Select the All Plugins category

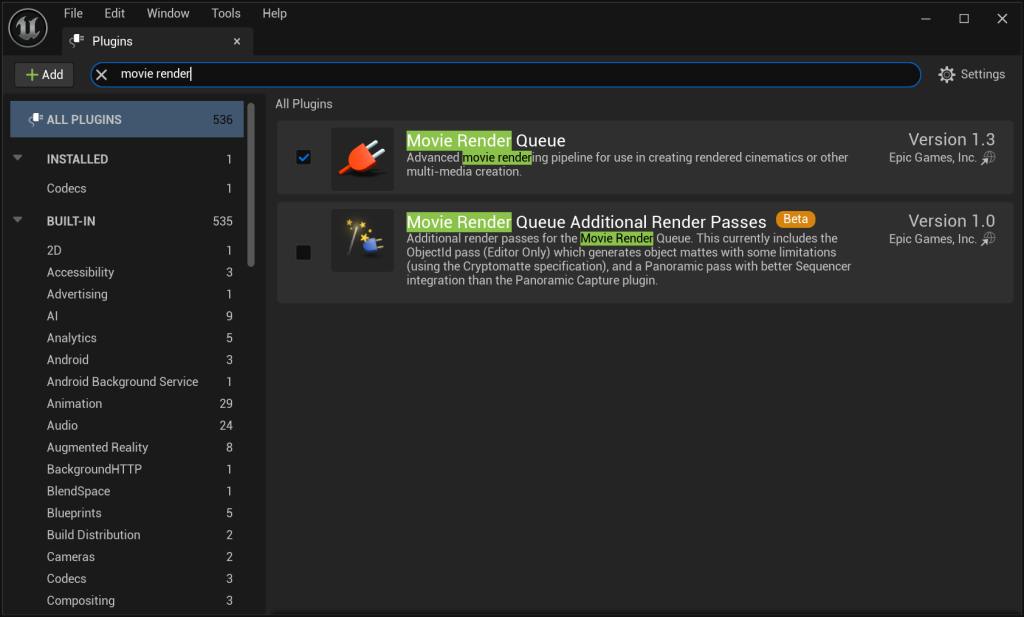(127, 119)
